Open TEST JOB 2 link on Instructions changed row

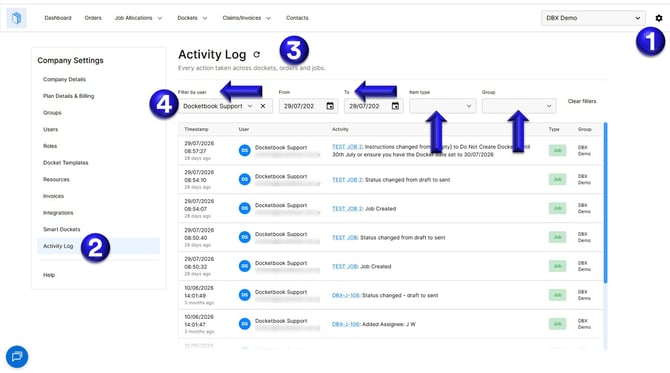(x=347, y=147)
